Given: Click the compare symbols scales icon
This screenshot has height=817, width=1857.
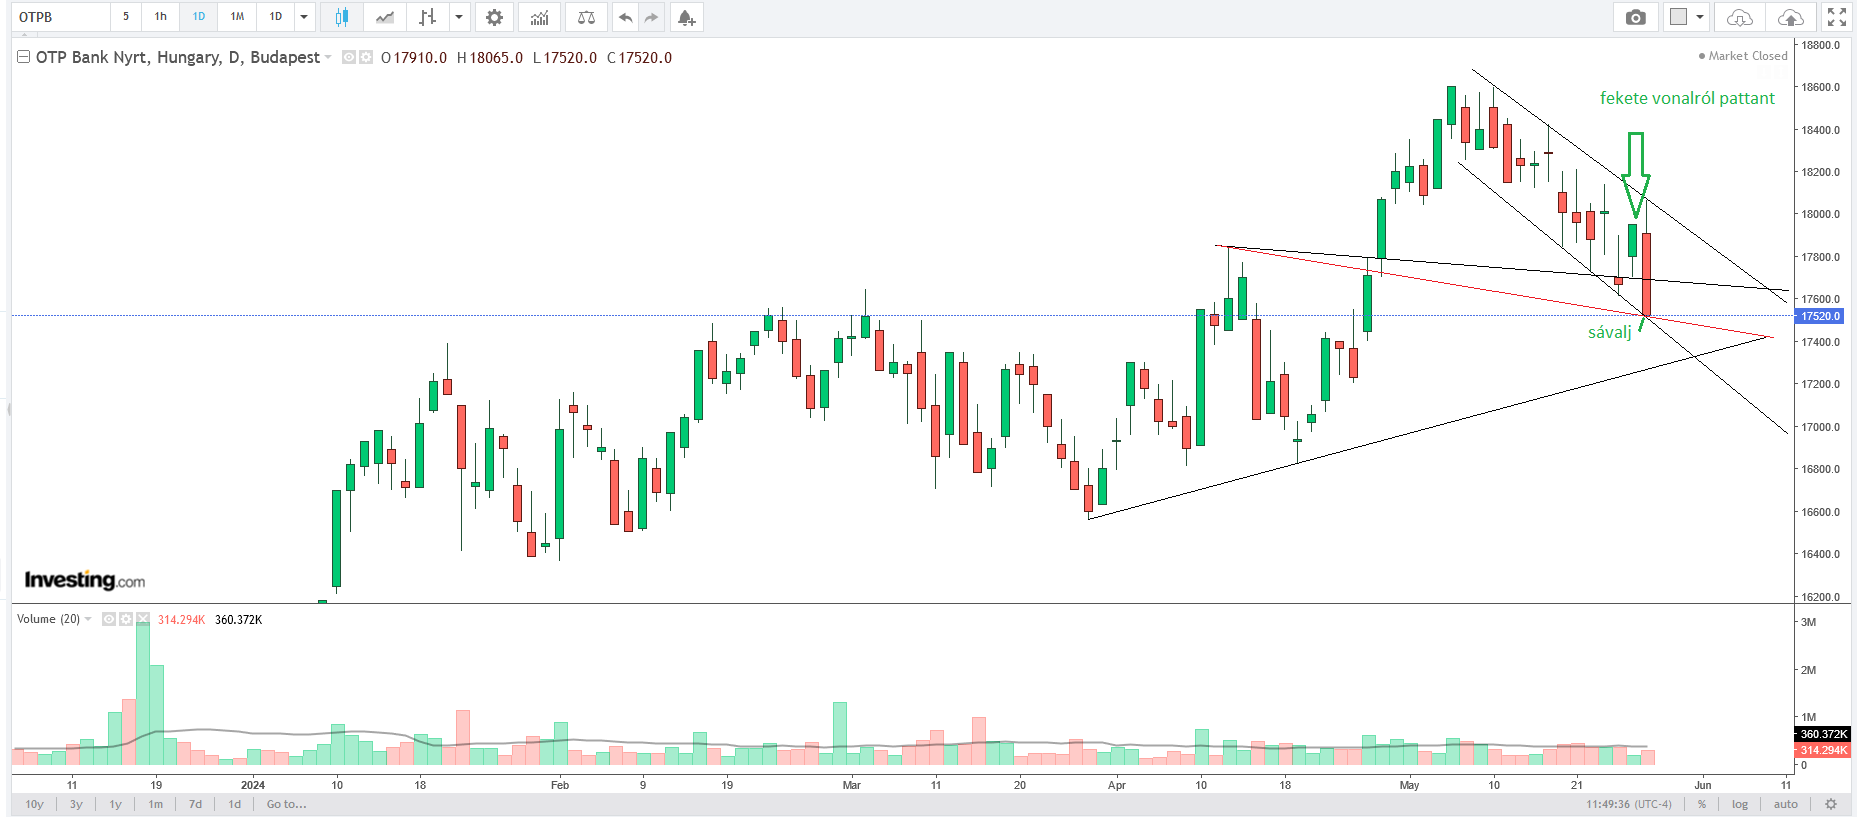Looking at the screenshot, I should click(586, 17).
